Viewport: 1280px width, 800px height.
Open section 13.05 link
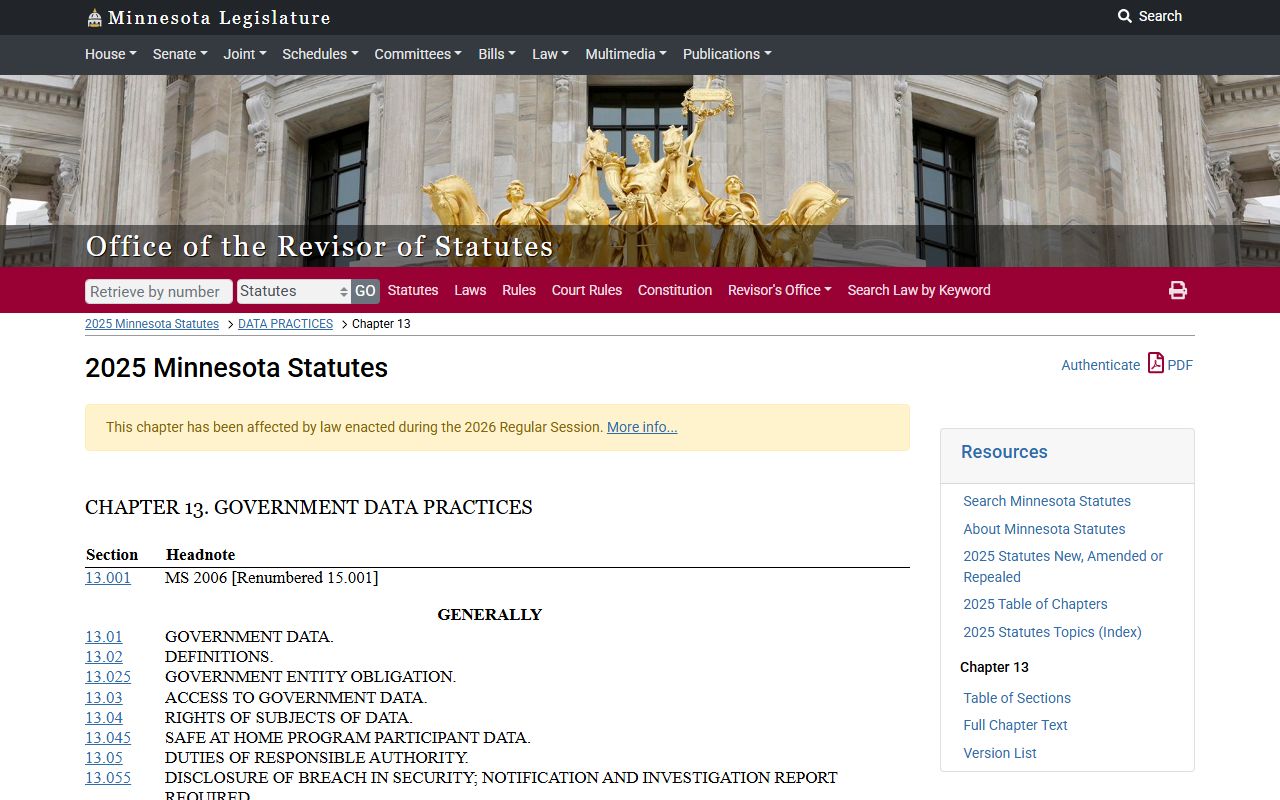point(104,758)
